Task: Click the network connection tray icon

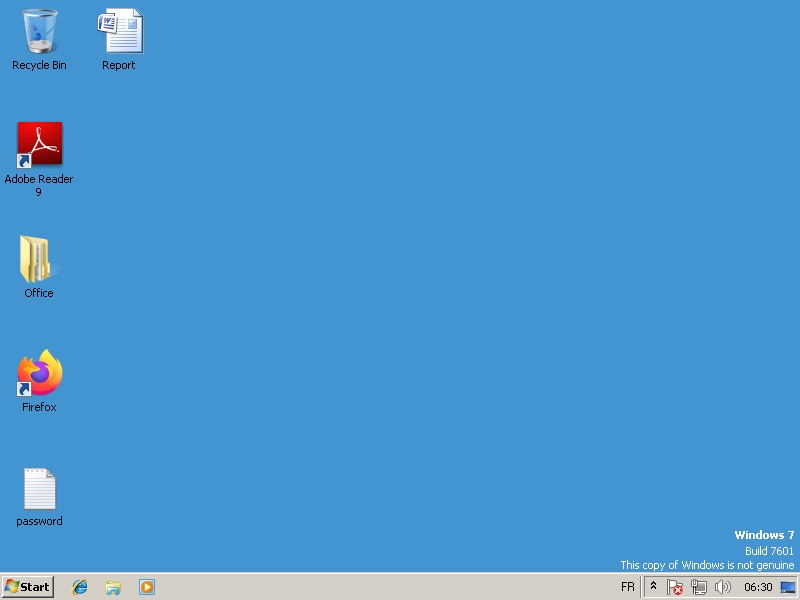Action: click(698, 587)
